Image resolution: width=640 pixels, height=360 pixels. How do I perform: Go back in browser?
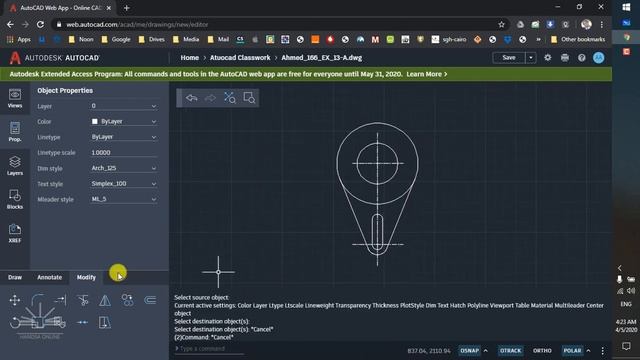[x=10, y=24]
